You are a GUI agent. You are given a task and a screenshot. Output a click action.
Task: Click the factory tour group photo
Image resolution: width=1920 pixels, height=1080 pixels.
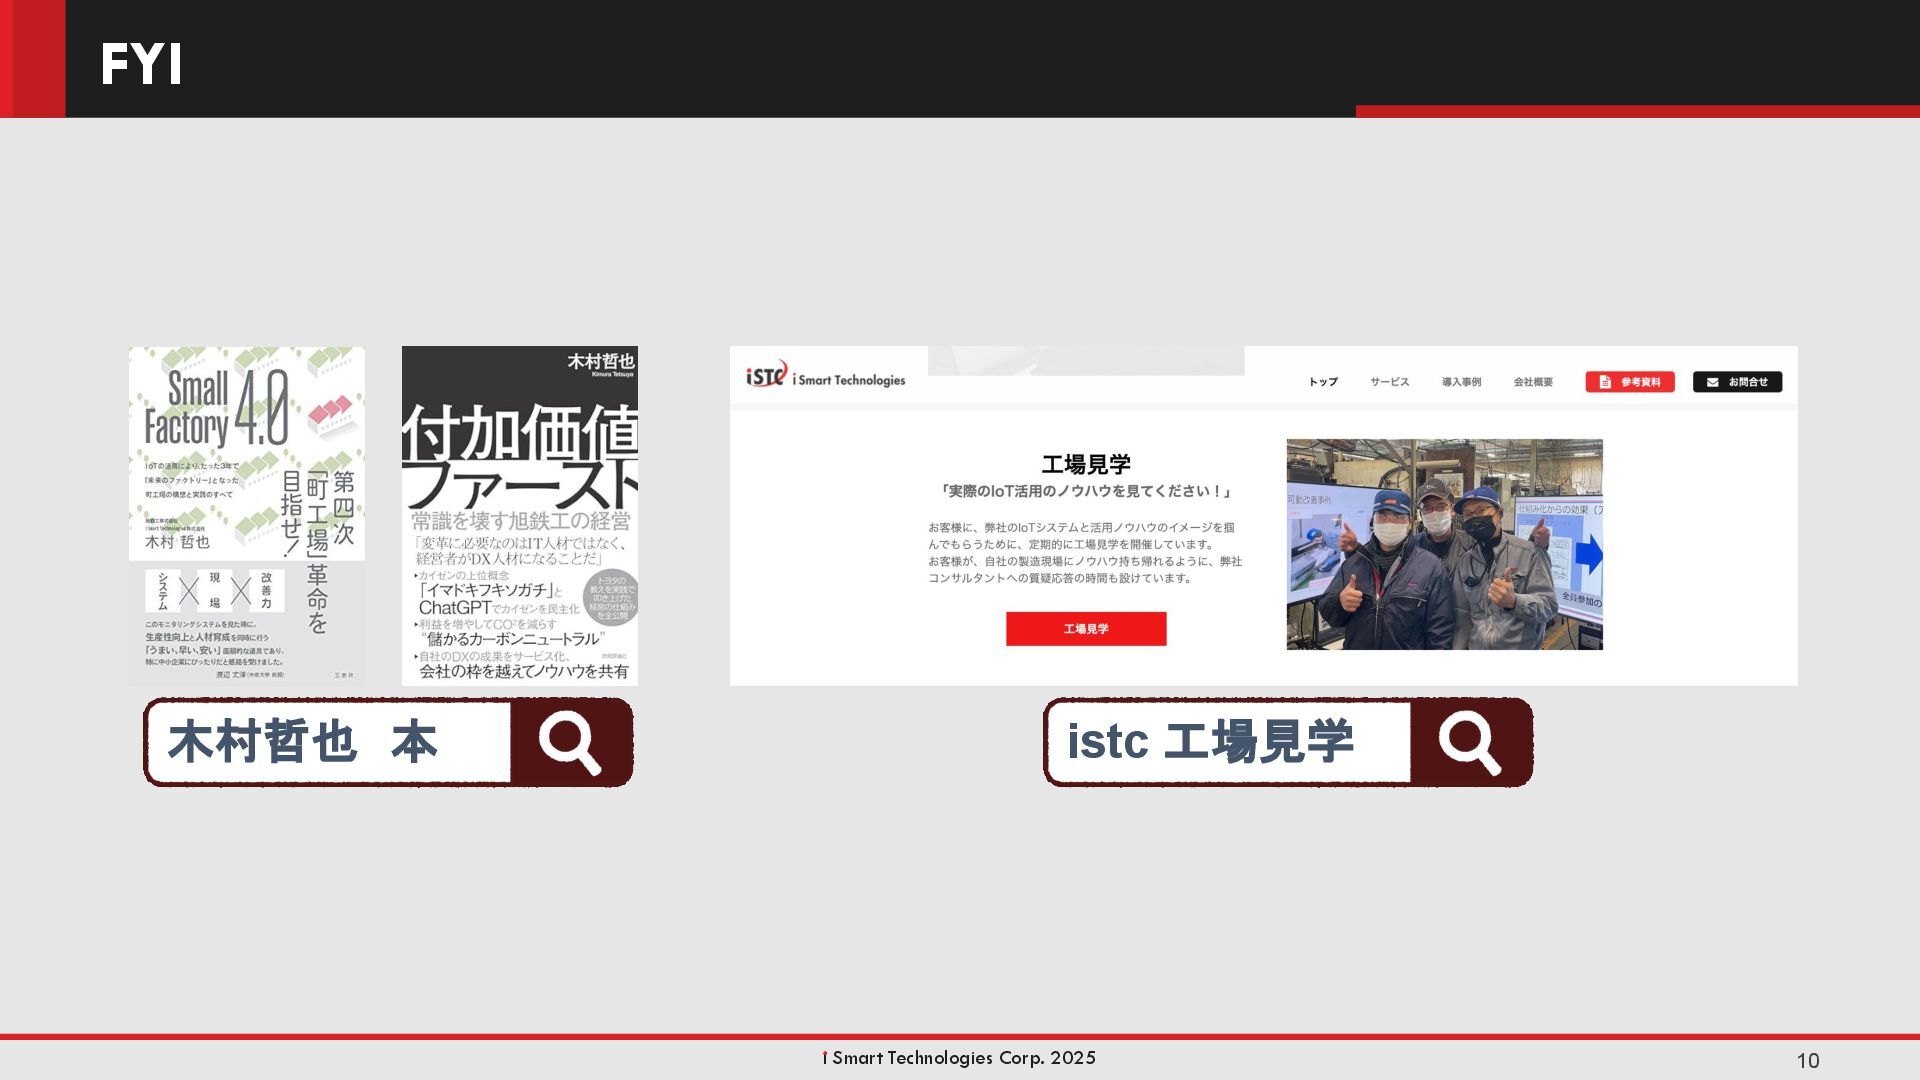coord(1444,544)
